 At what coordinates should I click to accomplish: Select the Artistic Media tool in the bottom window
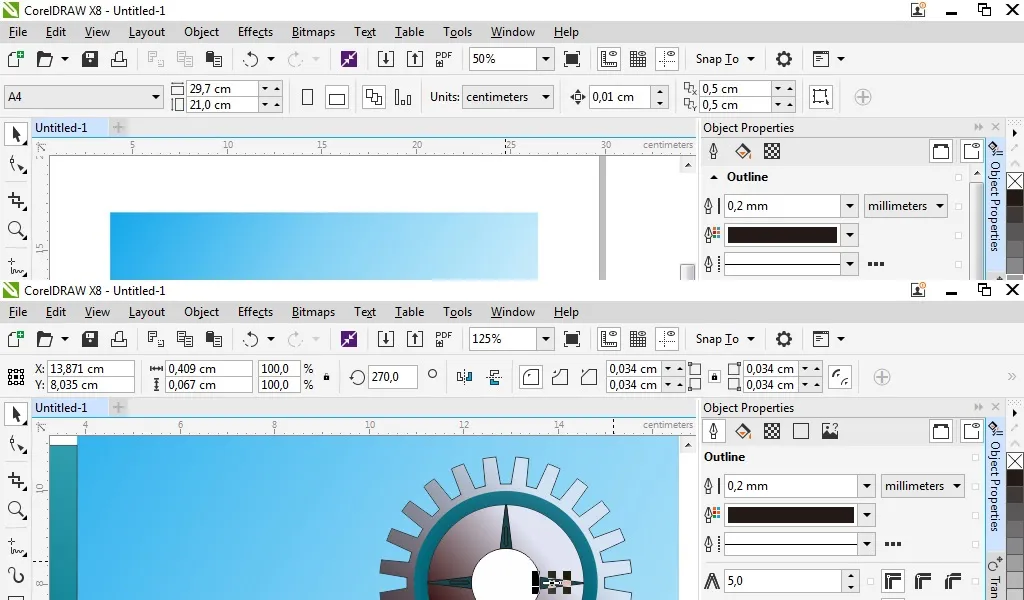click(x=16, y=576)
